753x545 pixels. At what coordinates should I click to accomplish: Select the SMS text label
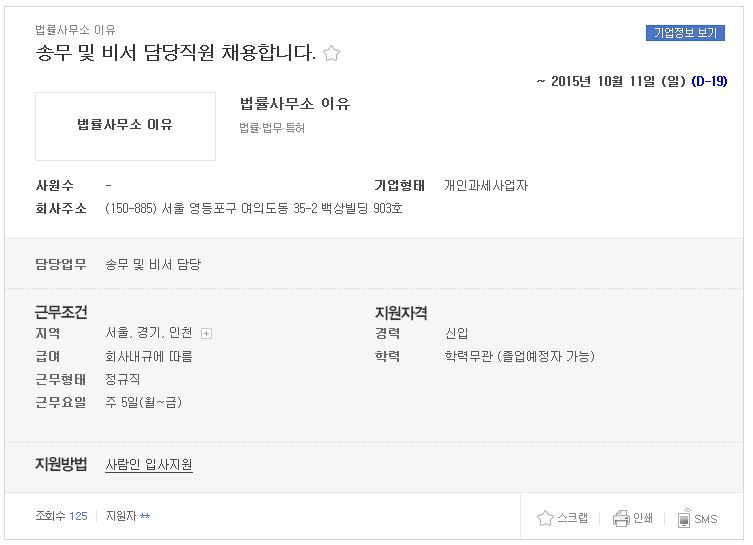click(705, 519)
